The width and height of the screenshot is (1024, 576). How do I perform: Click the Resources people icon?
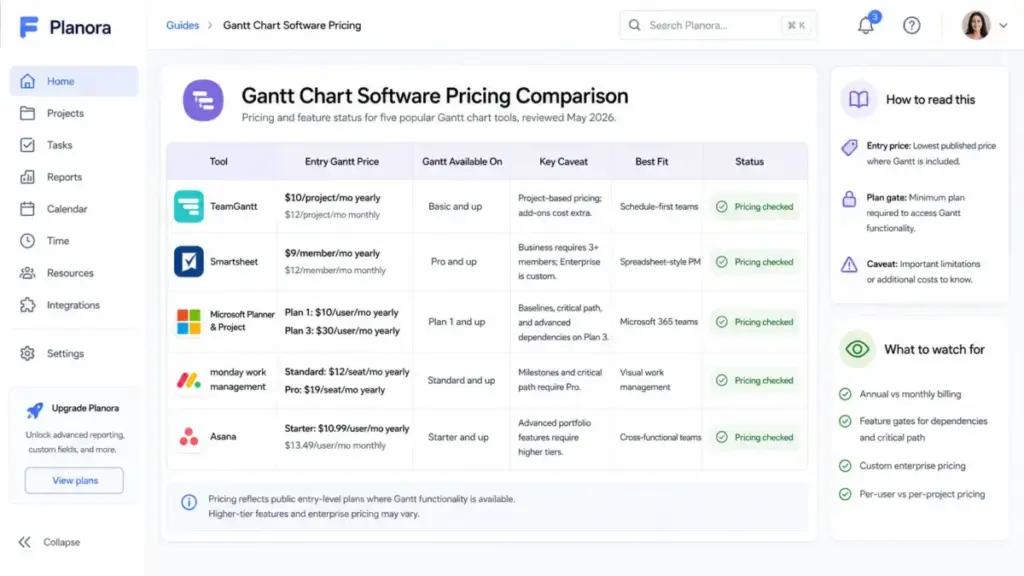[27, 273]
